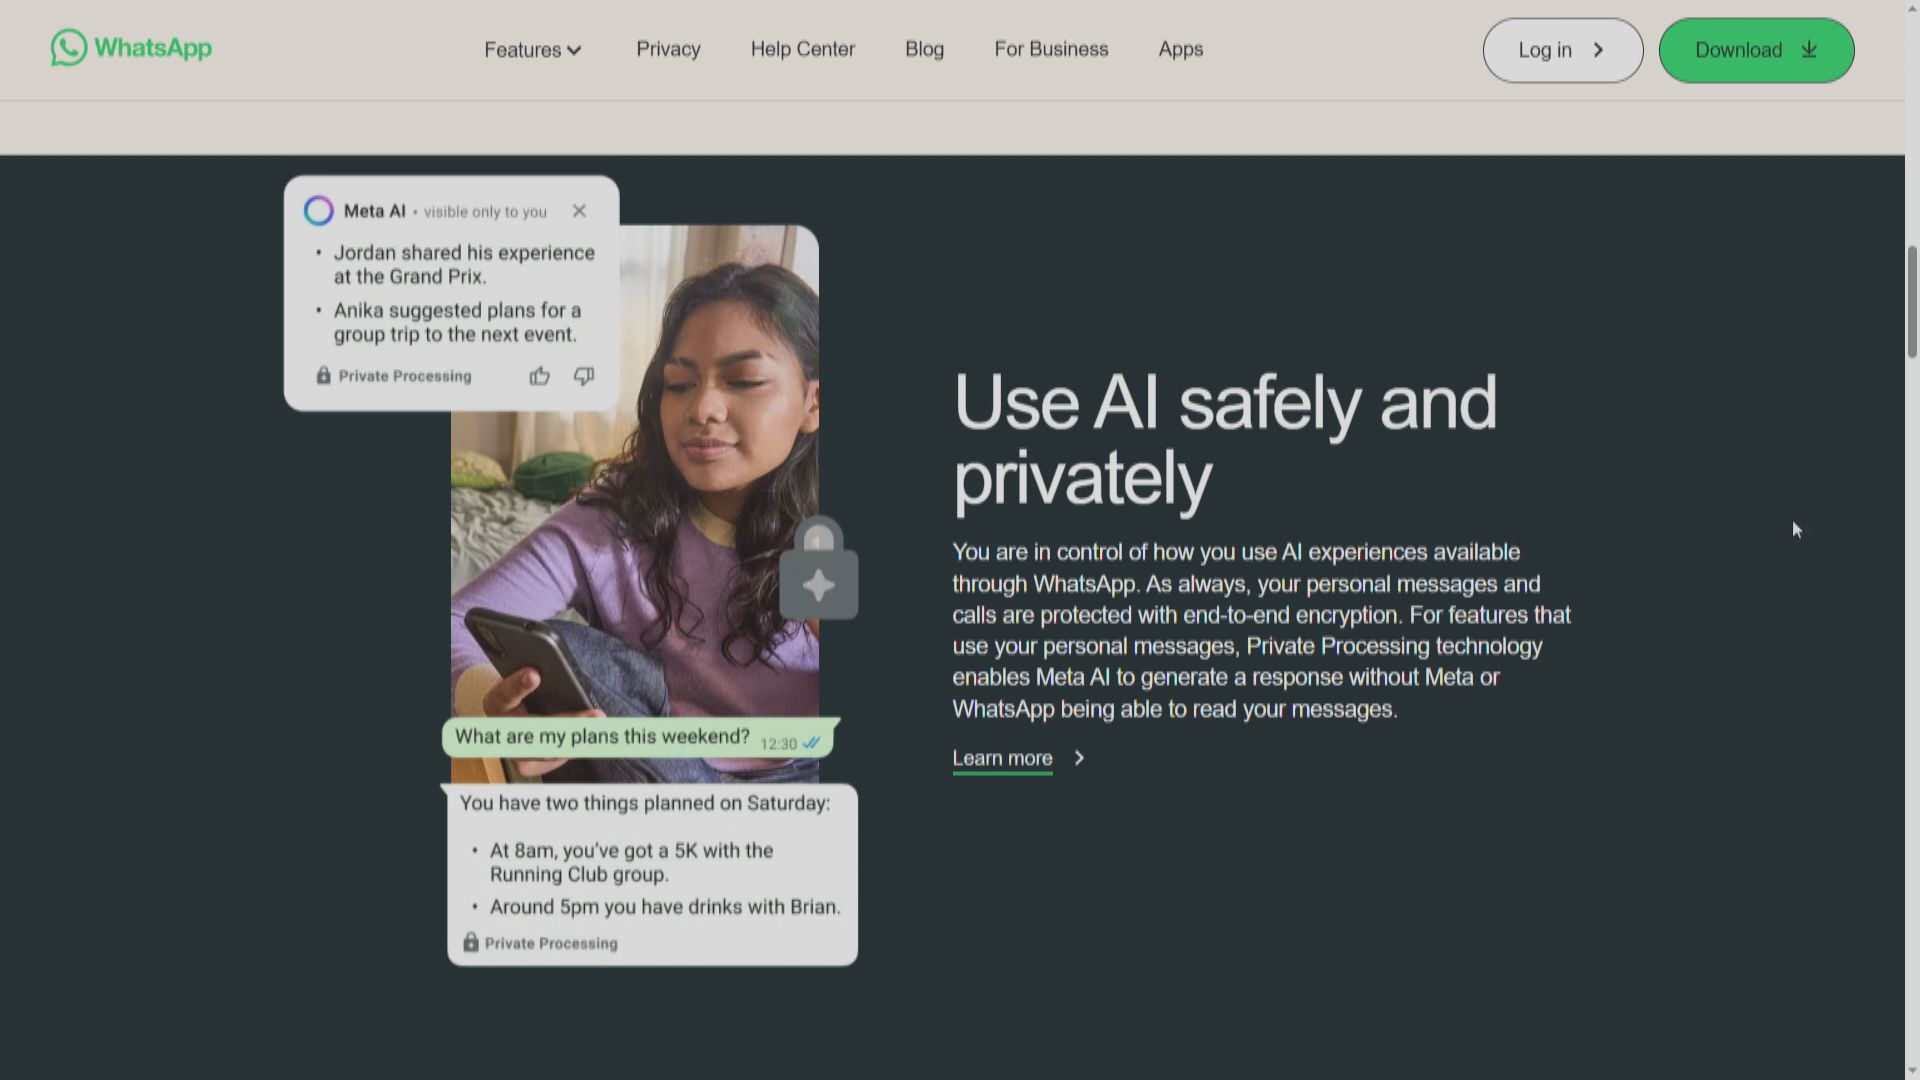1920x1080 pixels.
Task: Go to Help Center
Action: click(802, 49)
